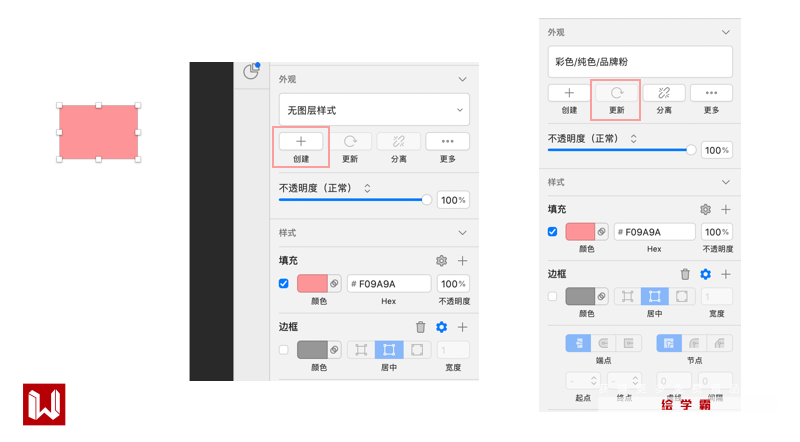Open the 起点 start arrow dropdown
800x442 pixels.
coord(582,381)
